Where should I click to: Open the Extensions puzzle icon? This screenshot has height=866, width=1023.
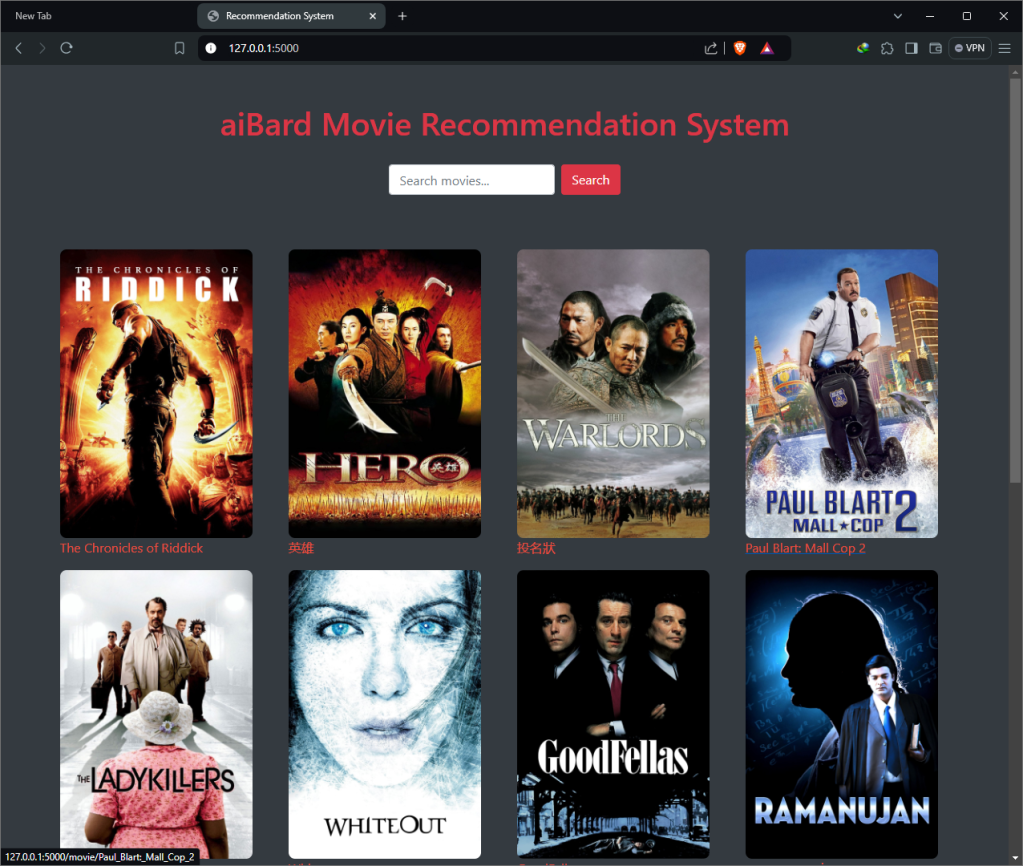(887, 48)
